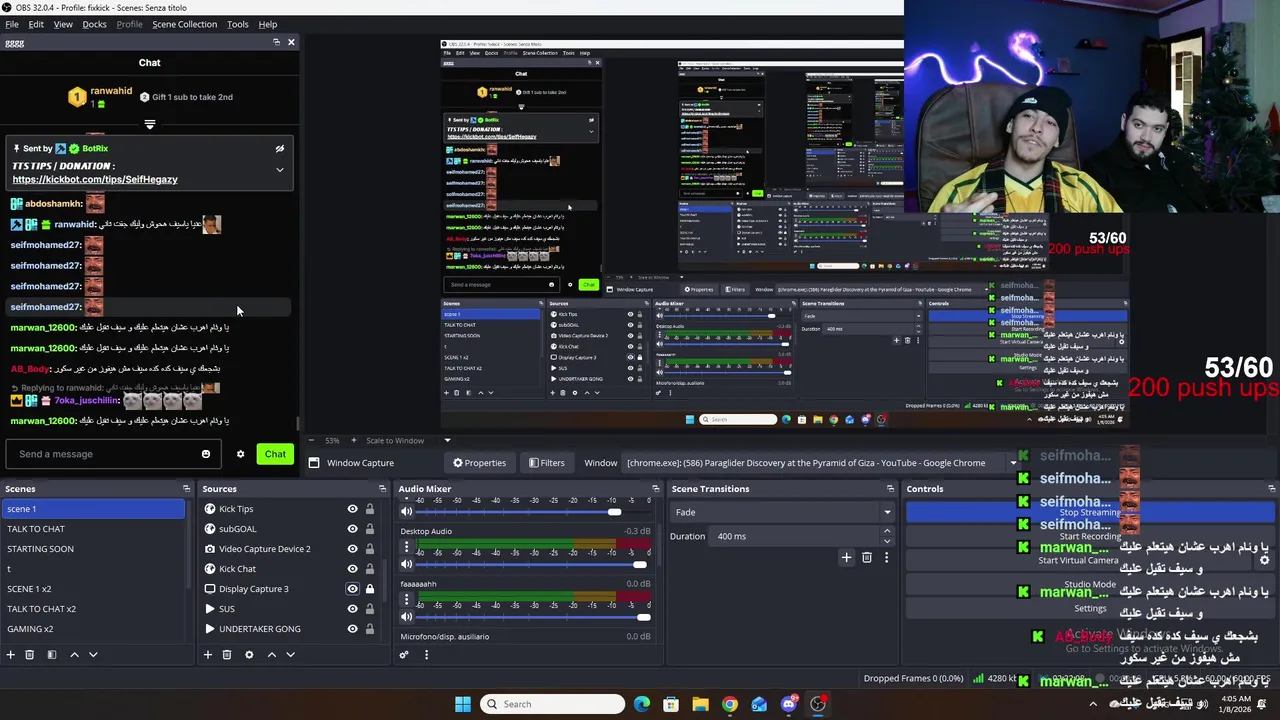Hide the subGOAL source
This screenshot has width=1280, height=720.
pyautogui.click(x=352, y=529)
